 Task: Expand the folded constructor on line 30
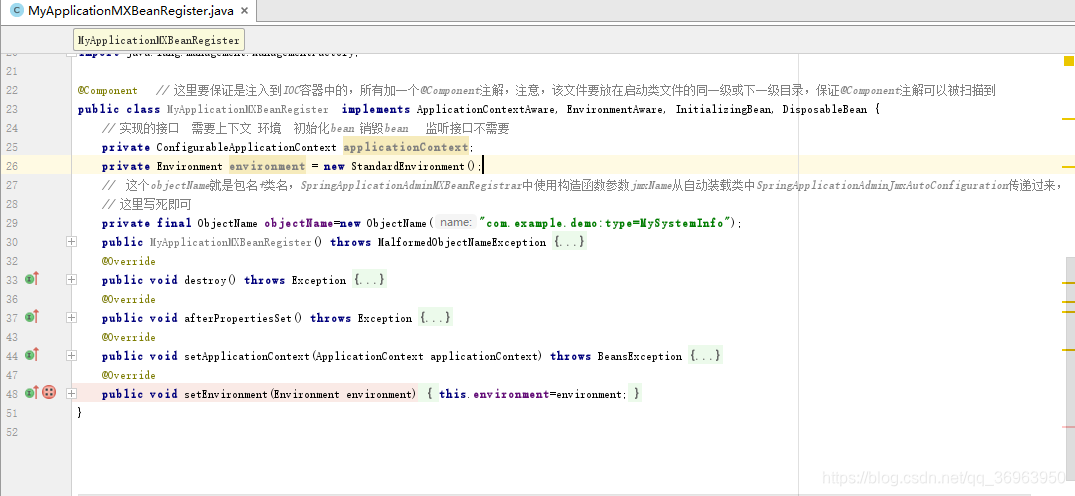pyautogui.click(x=71, y=242)
